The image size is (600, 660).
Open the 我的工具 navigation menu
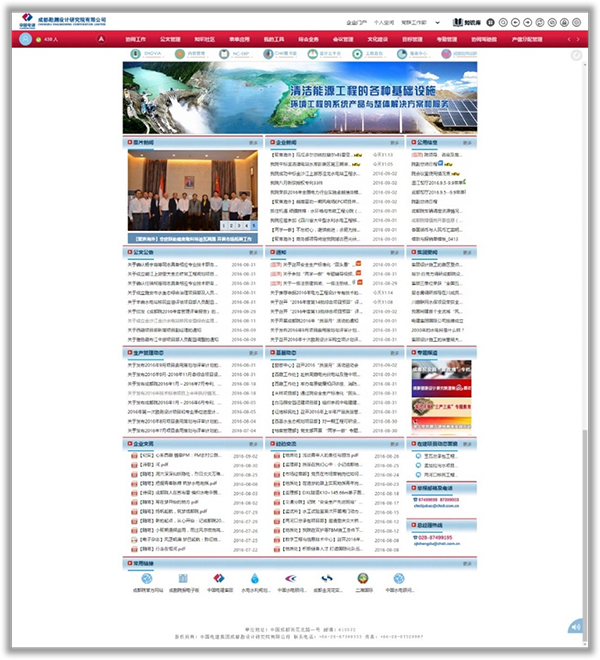(274, 39)
